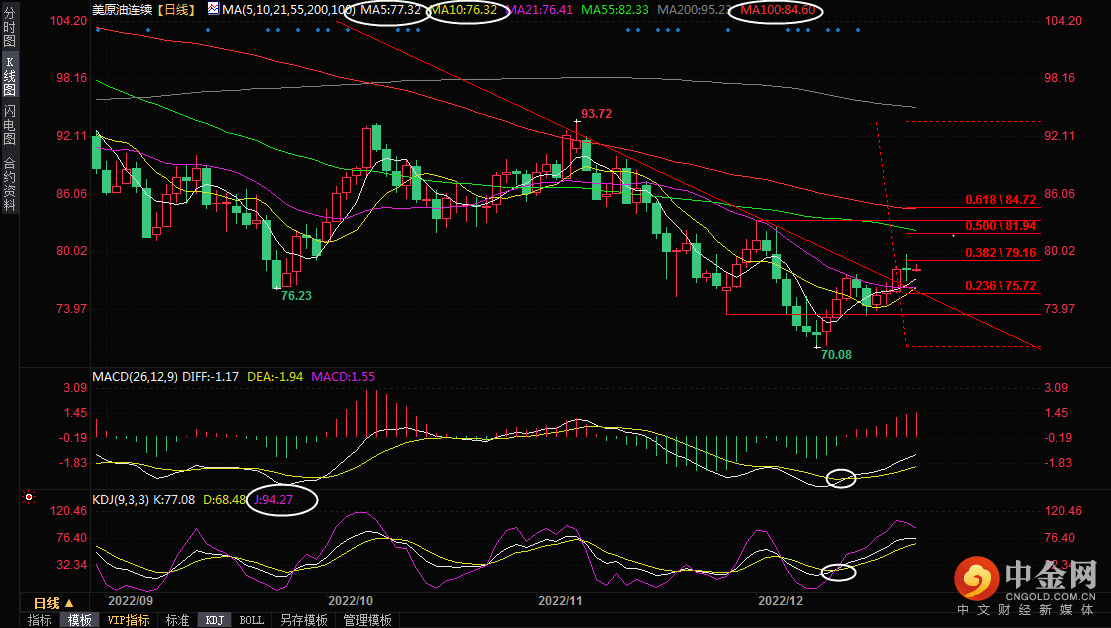Click the MA indicator chart icon
The width and height of the screenshot is (1111, 628).
pos(214,9)
